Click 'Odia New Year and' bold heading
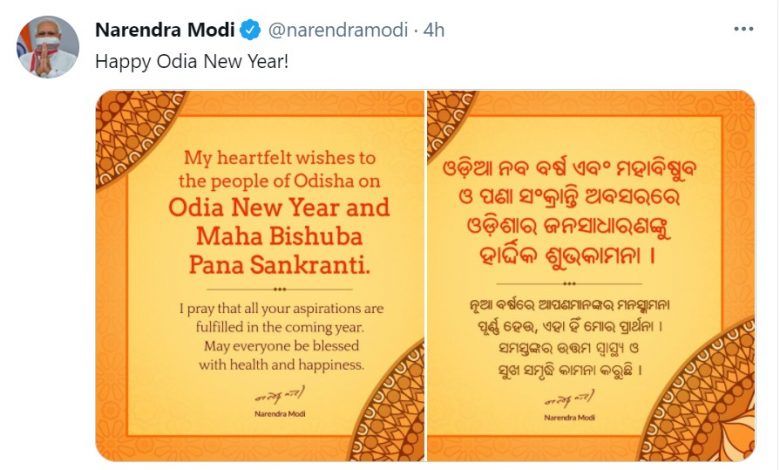Viewport: 780px width, 470px height. 279,207
